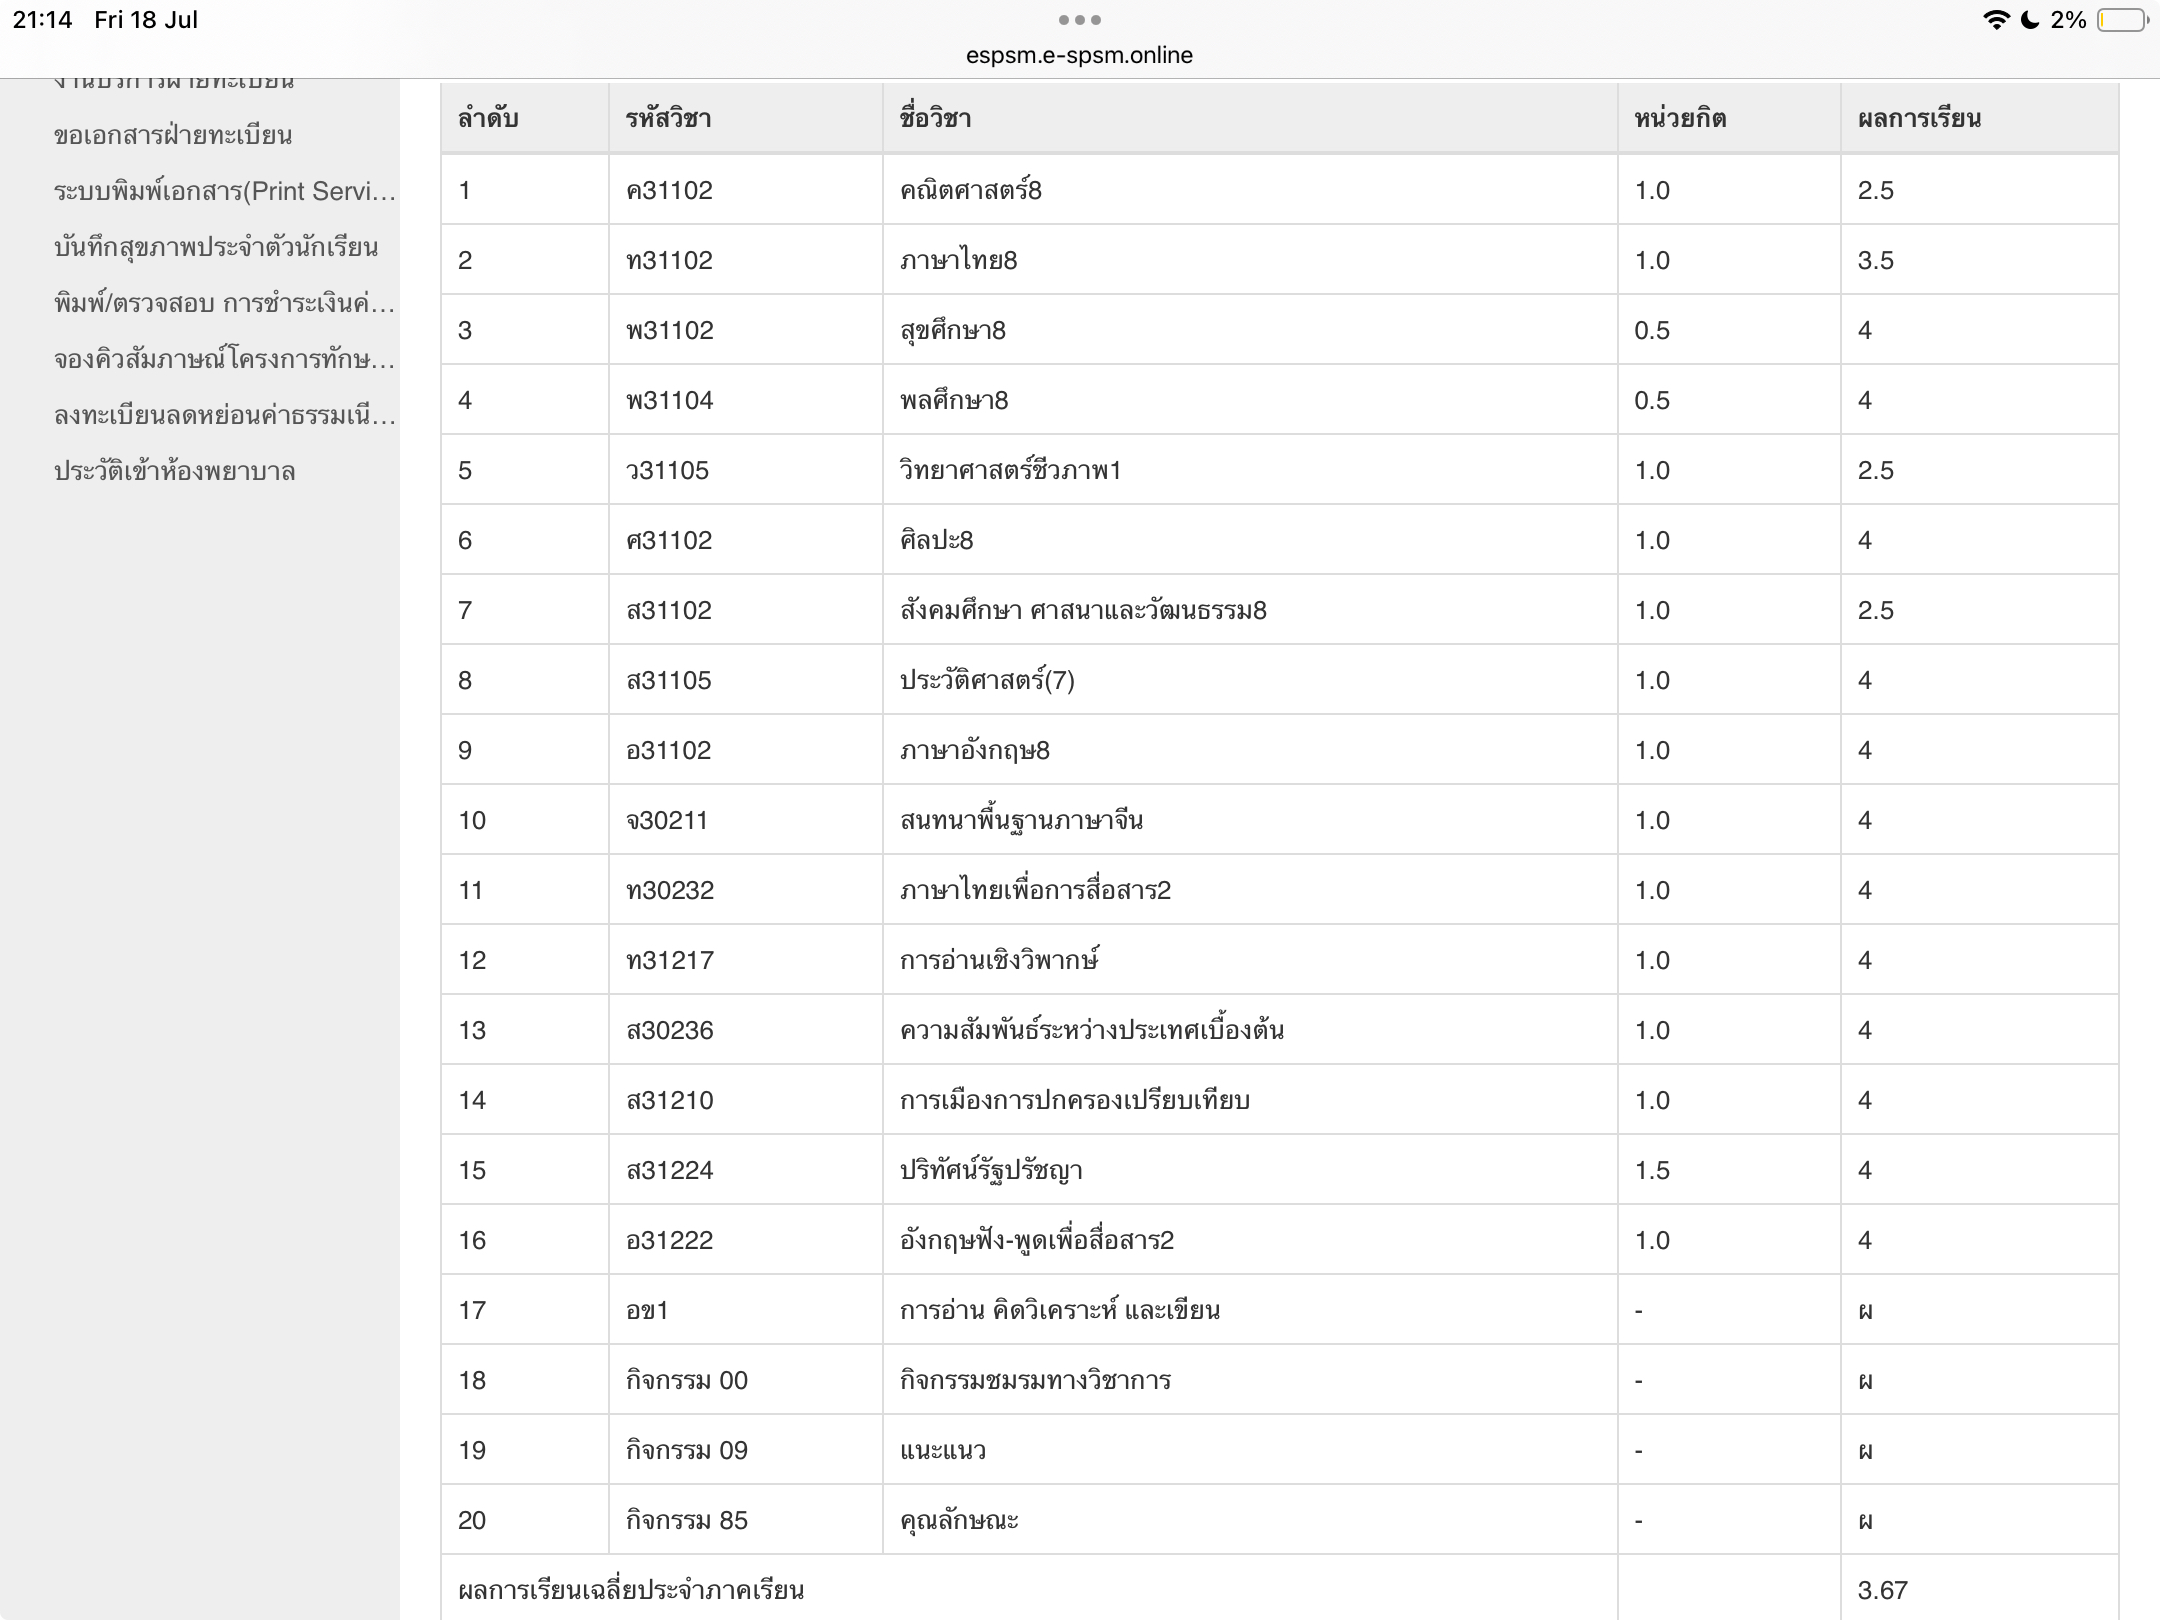Tap the 21:14 clock in status bar
Screen dimensions: 2160x1620
pos(42,20)
